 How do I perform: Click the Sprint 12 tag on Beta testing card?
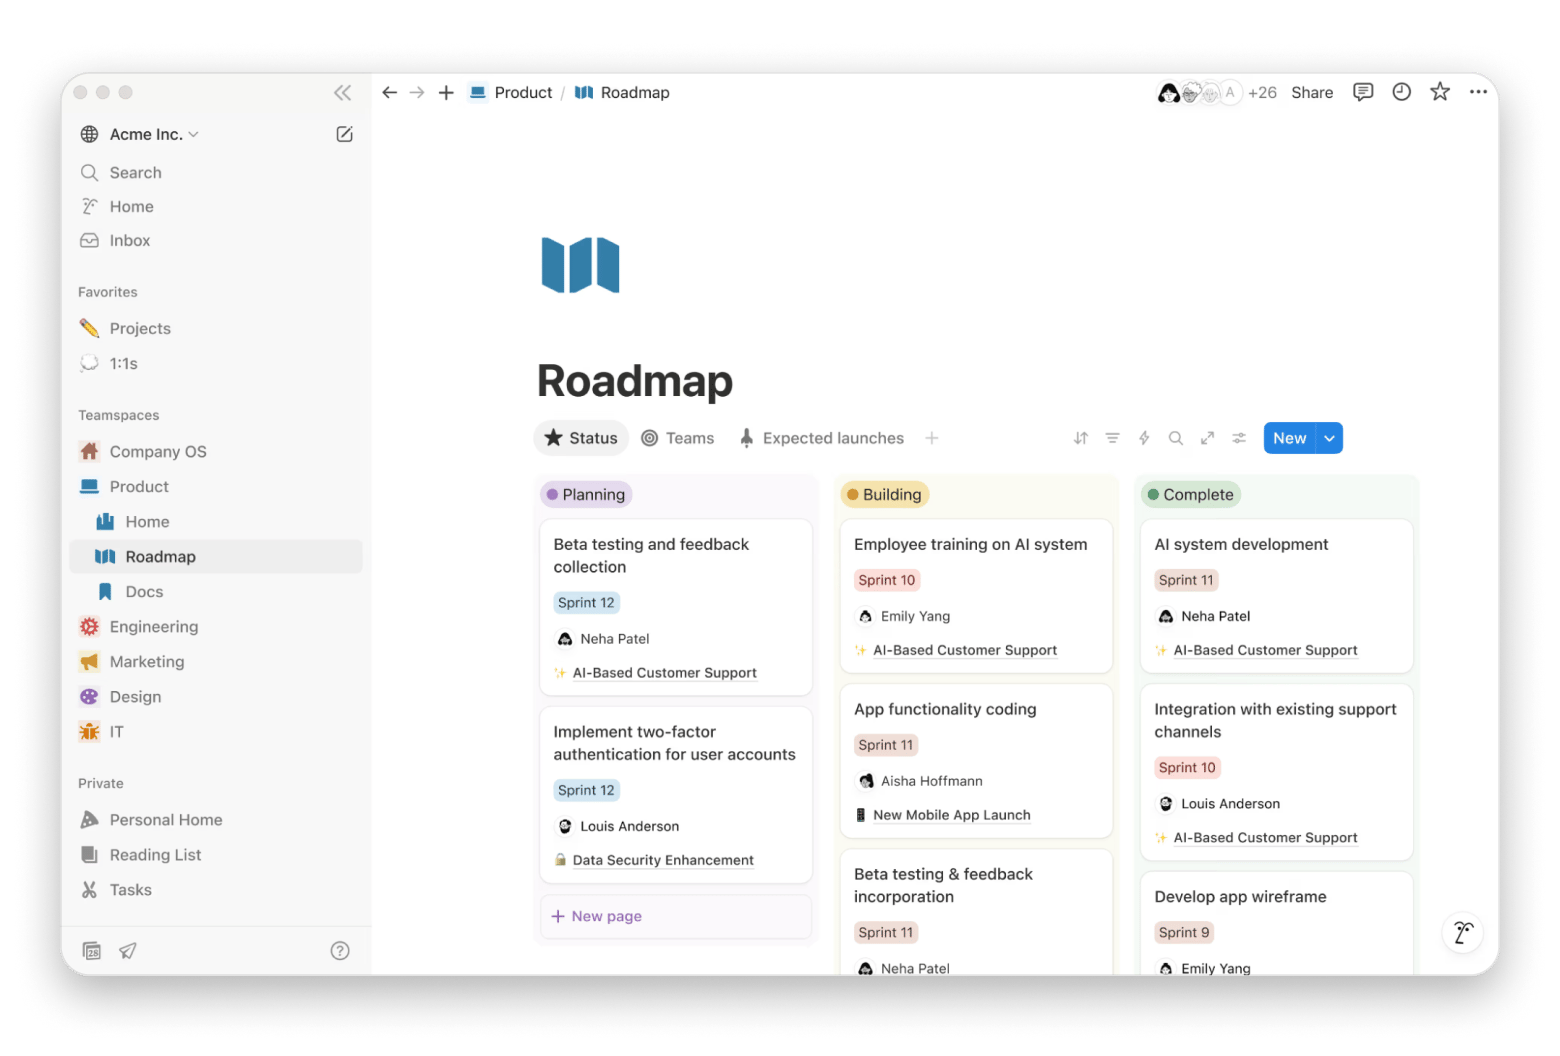click(586, 603)
